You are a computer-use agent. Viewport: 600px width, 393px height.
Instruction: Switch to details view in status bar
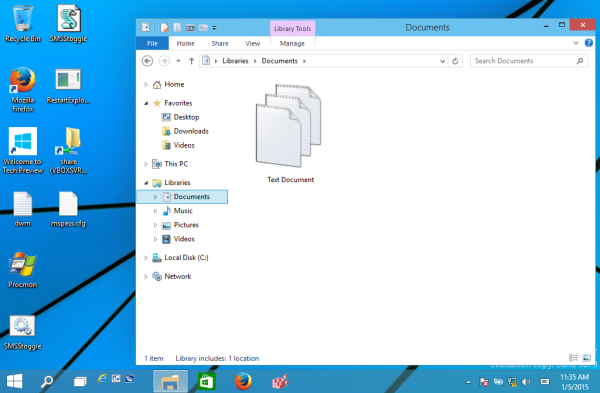pos(573,358)
